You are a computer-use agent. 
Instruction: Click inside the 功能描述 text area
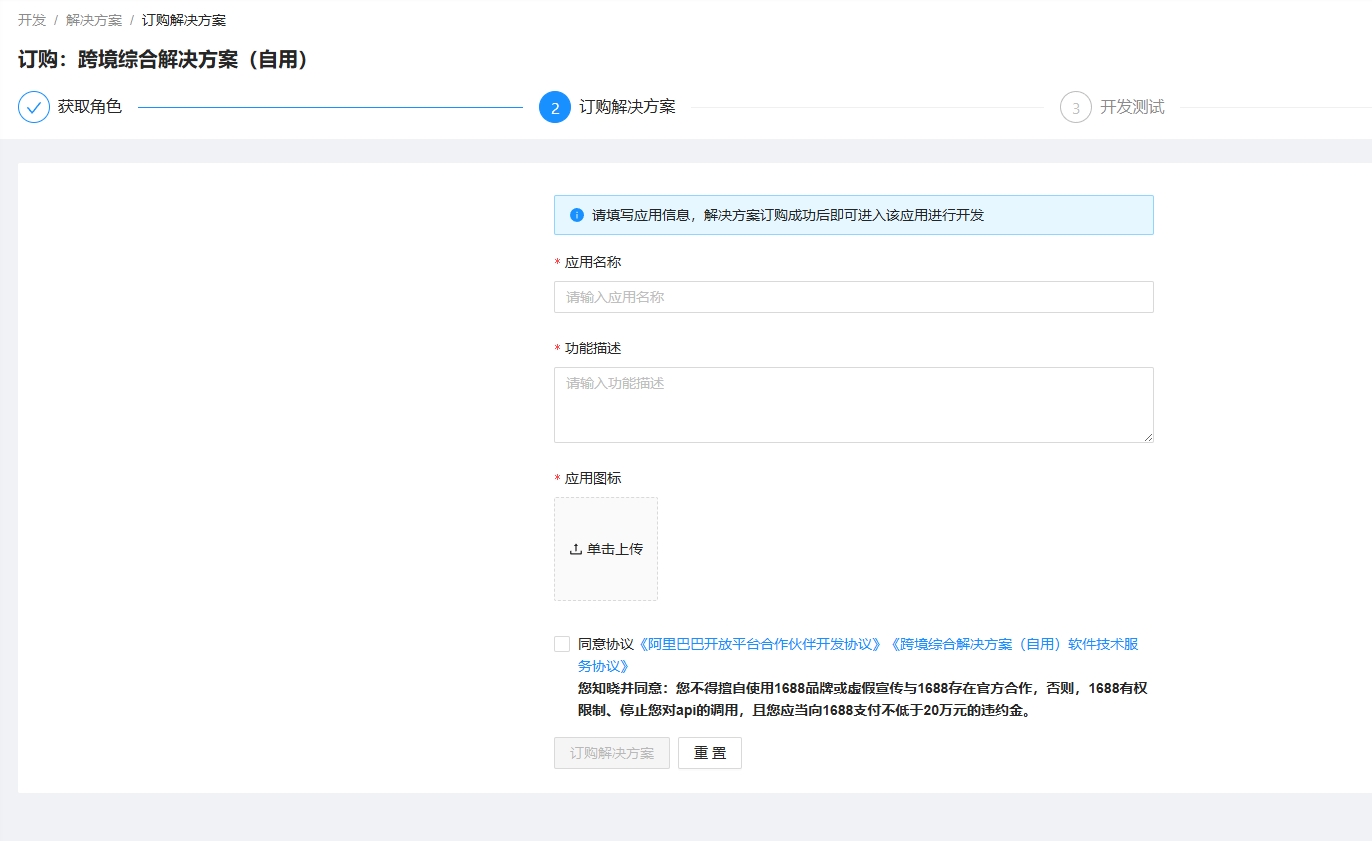853,405
